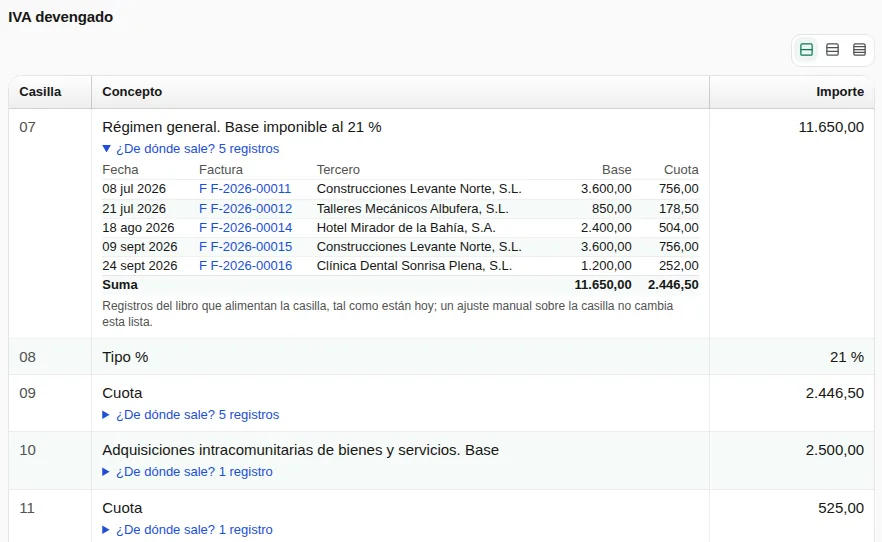Click the casilla number 09
The width and height of the screenshot is (882, 542).
28,393
